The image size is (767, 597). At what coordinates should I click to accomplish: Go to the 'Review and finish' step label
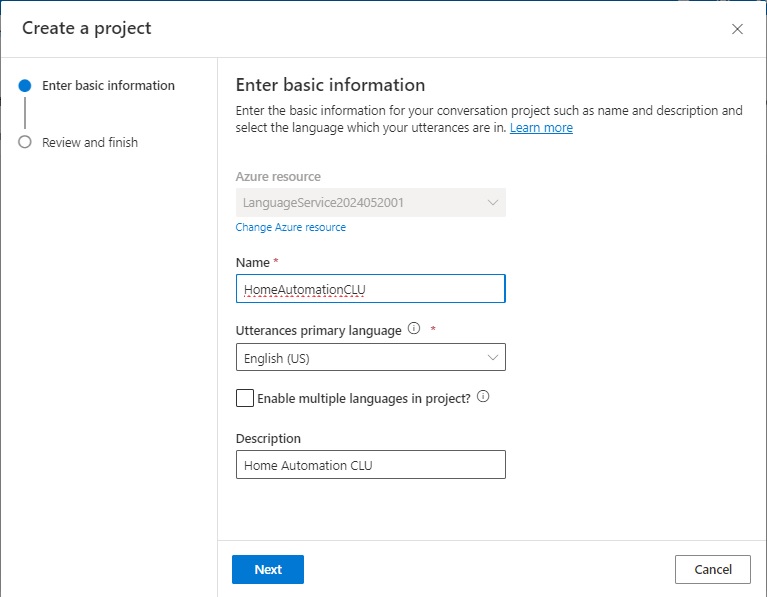tap(90, 142)
